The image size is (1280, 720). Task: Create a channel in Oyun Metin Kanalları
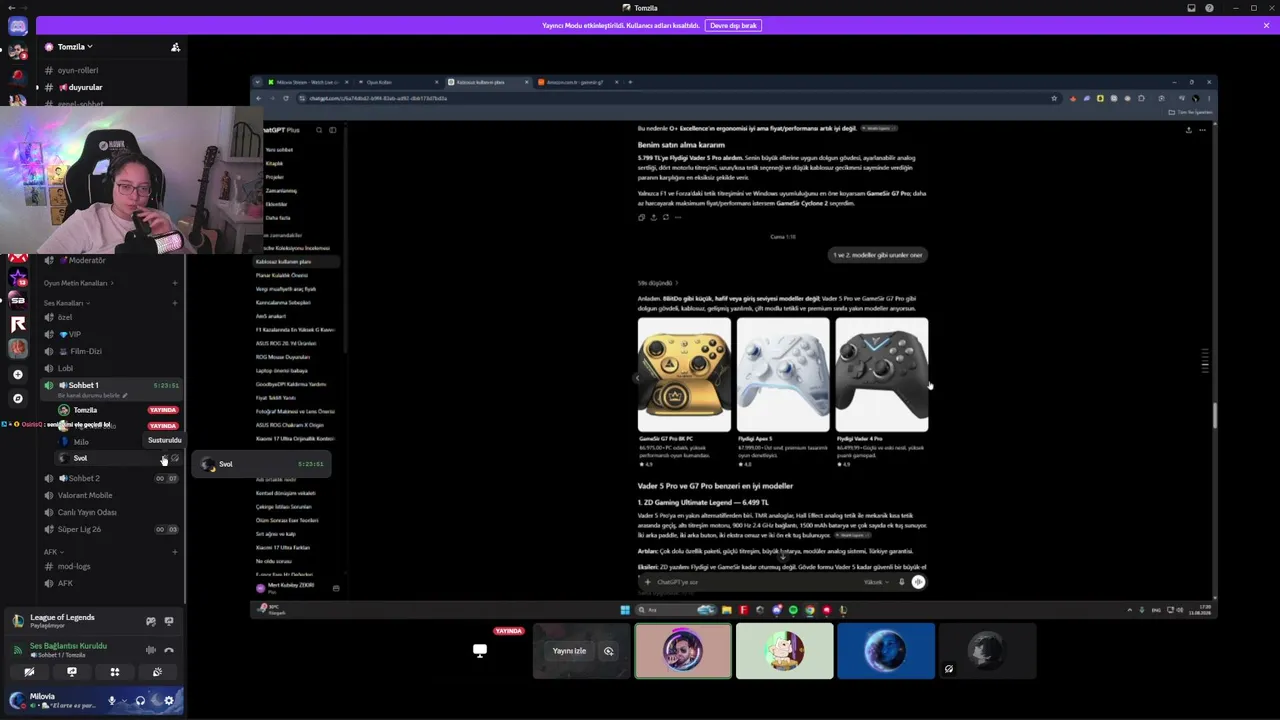point(175,283)
